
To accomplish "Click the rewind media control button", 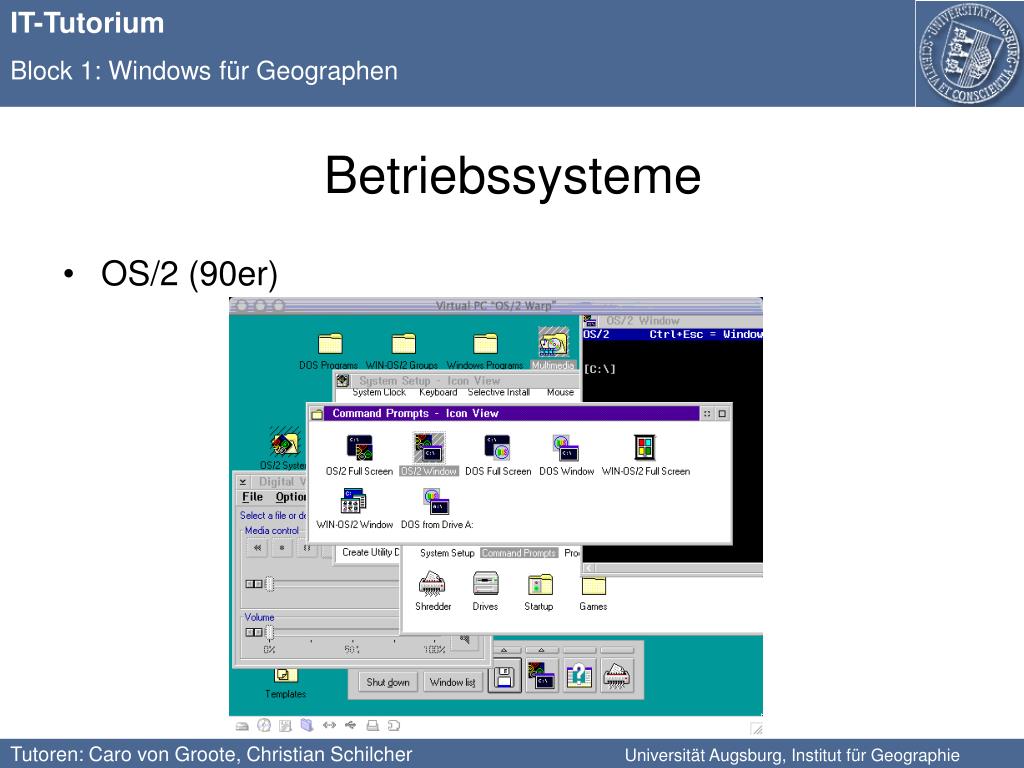I will pos(257,548).
